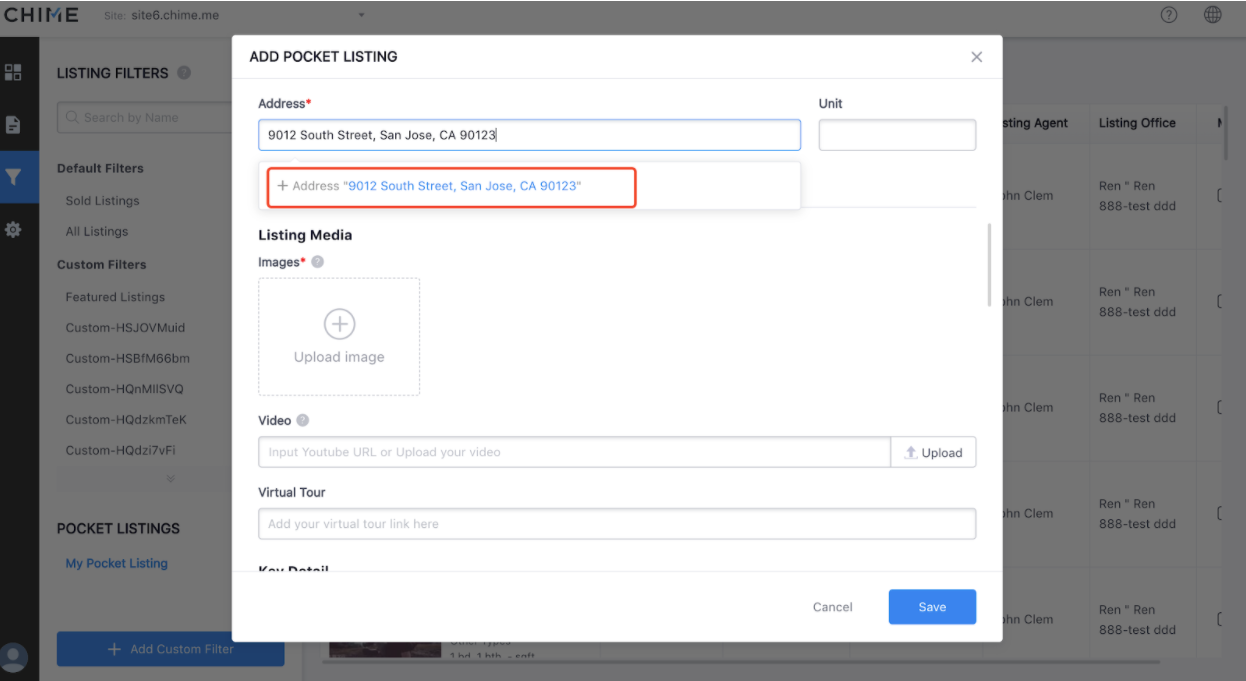Save the pocket listing

click(x=932, y=607)
